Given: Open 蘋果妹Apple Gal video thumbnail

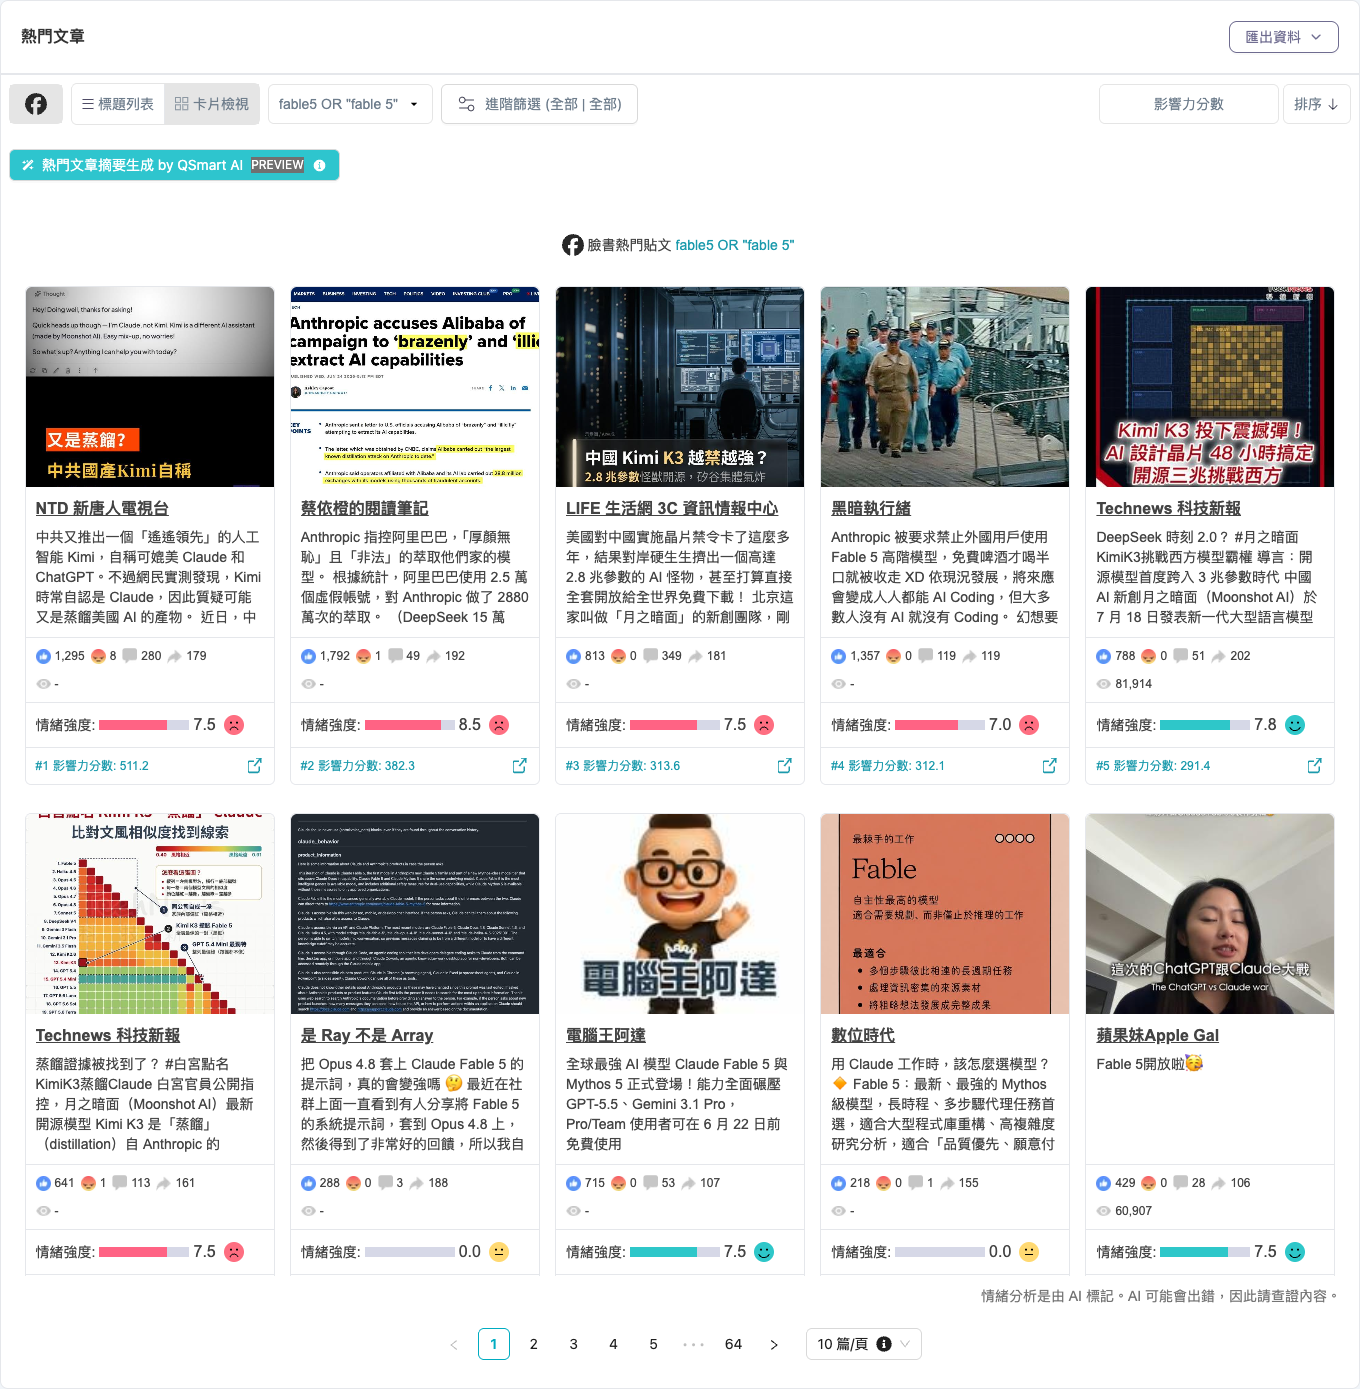Looking at the screenshot, I should (1210, 914).
